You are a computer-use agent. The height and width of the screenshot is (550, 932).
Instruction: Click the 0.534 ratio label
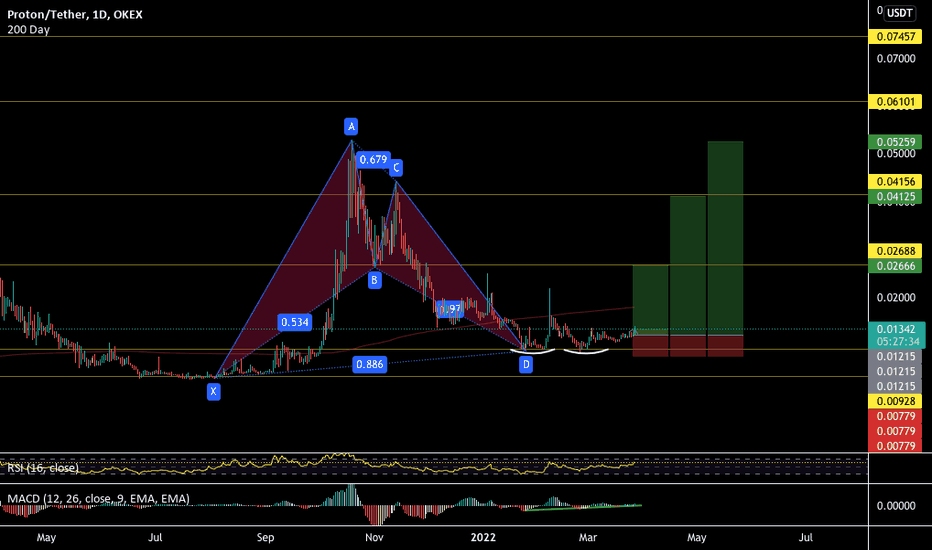[295, 322]
